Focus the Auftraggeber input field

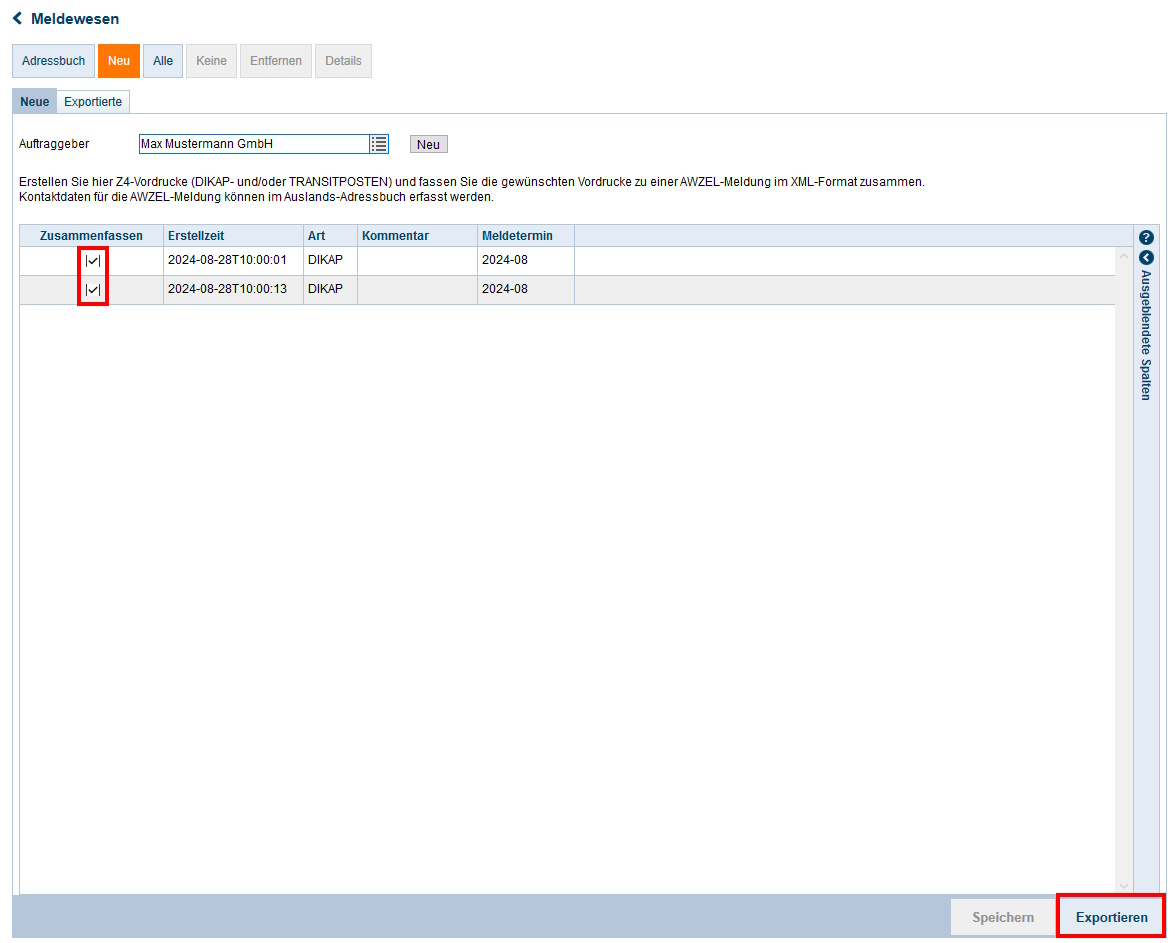coord(254,144)
